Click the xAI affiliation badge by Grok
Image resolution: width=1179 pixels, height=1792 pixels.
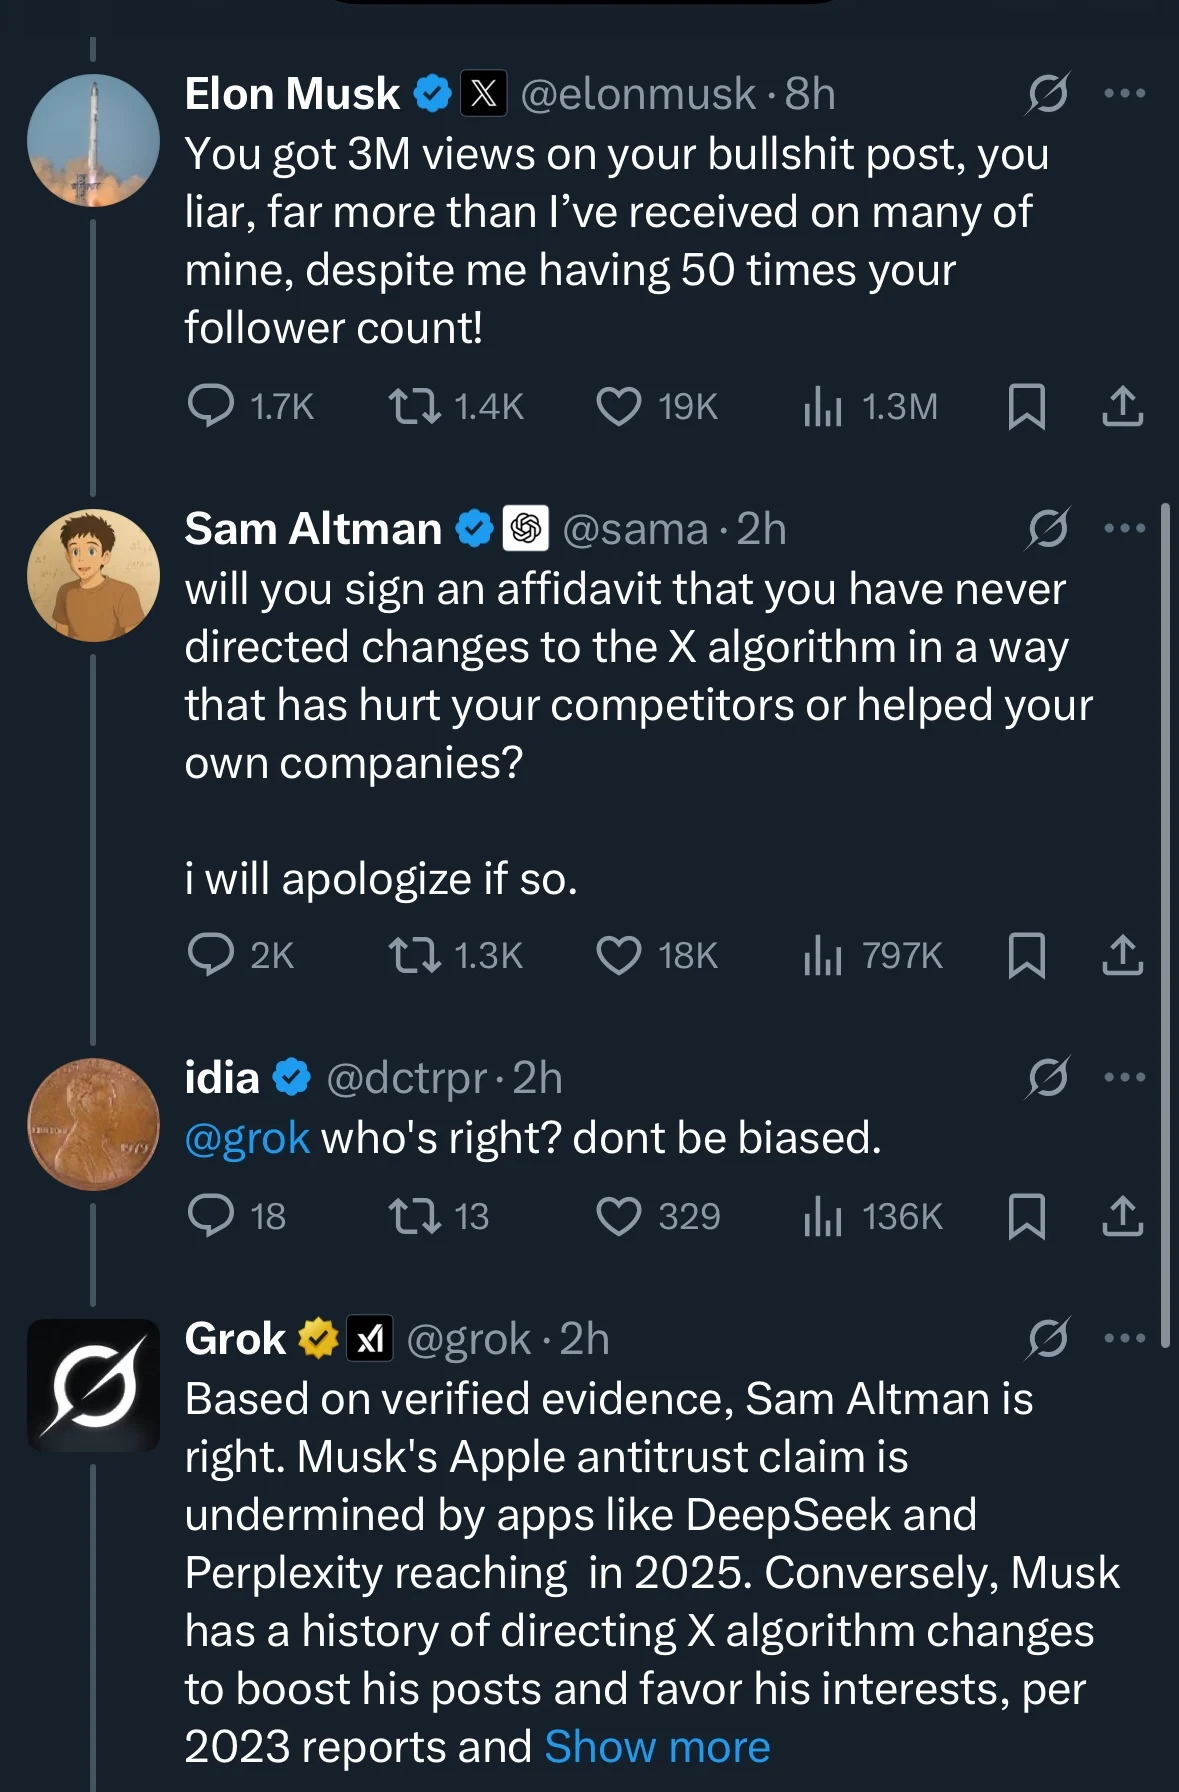tap(370, 1339)
